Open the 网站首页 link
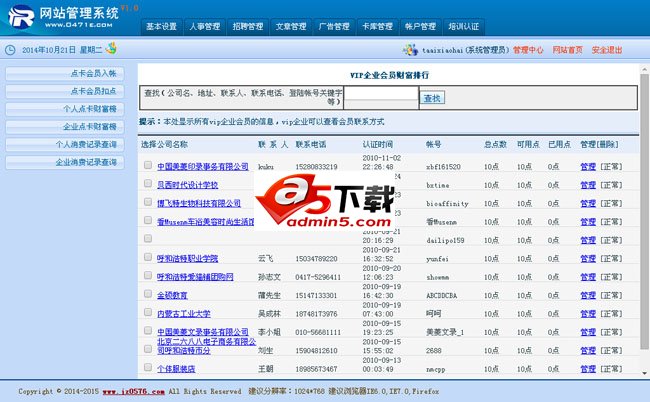The height and width of the screenshot is (402, 650). tap(568, 50)
